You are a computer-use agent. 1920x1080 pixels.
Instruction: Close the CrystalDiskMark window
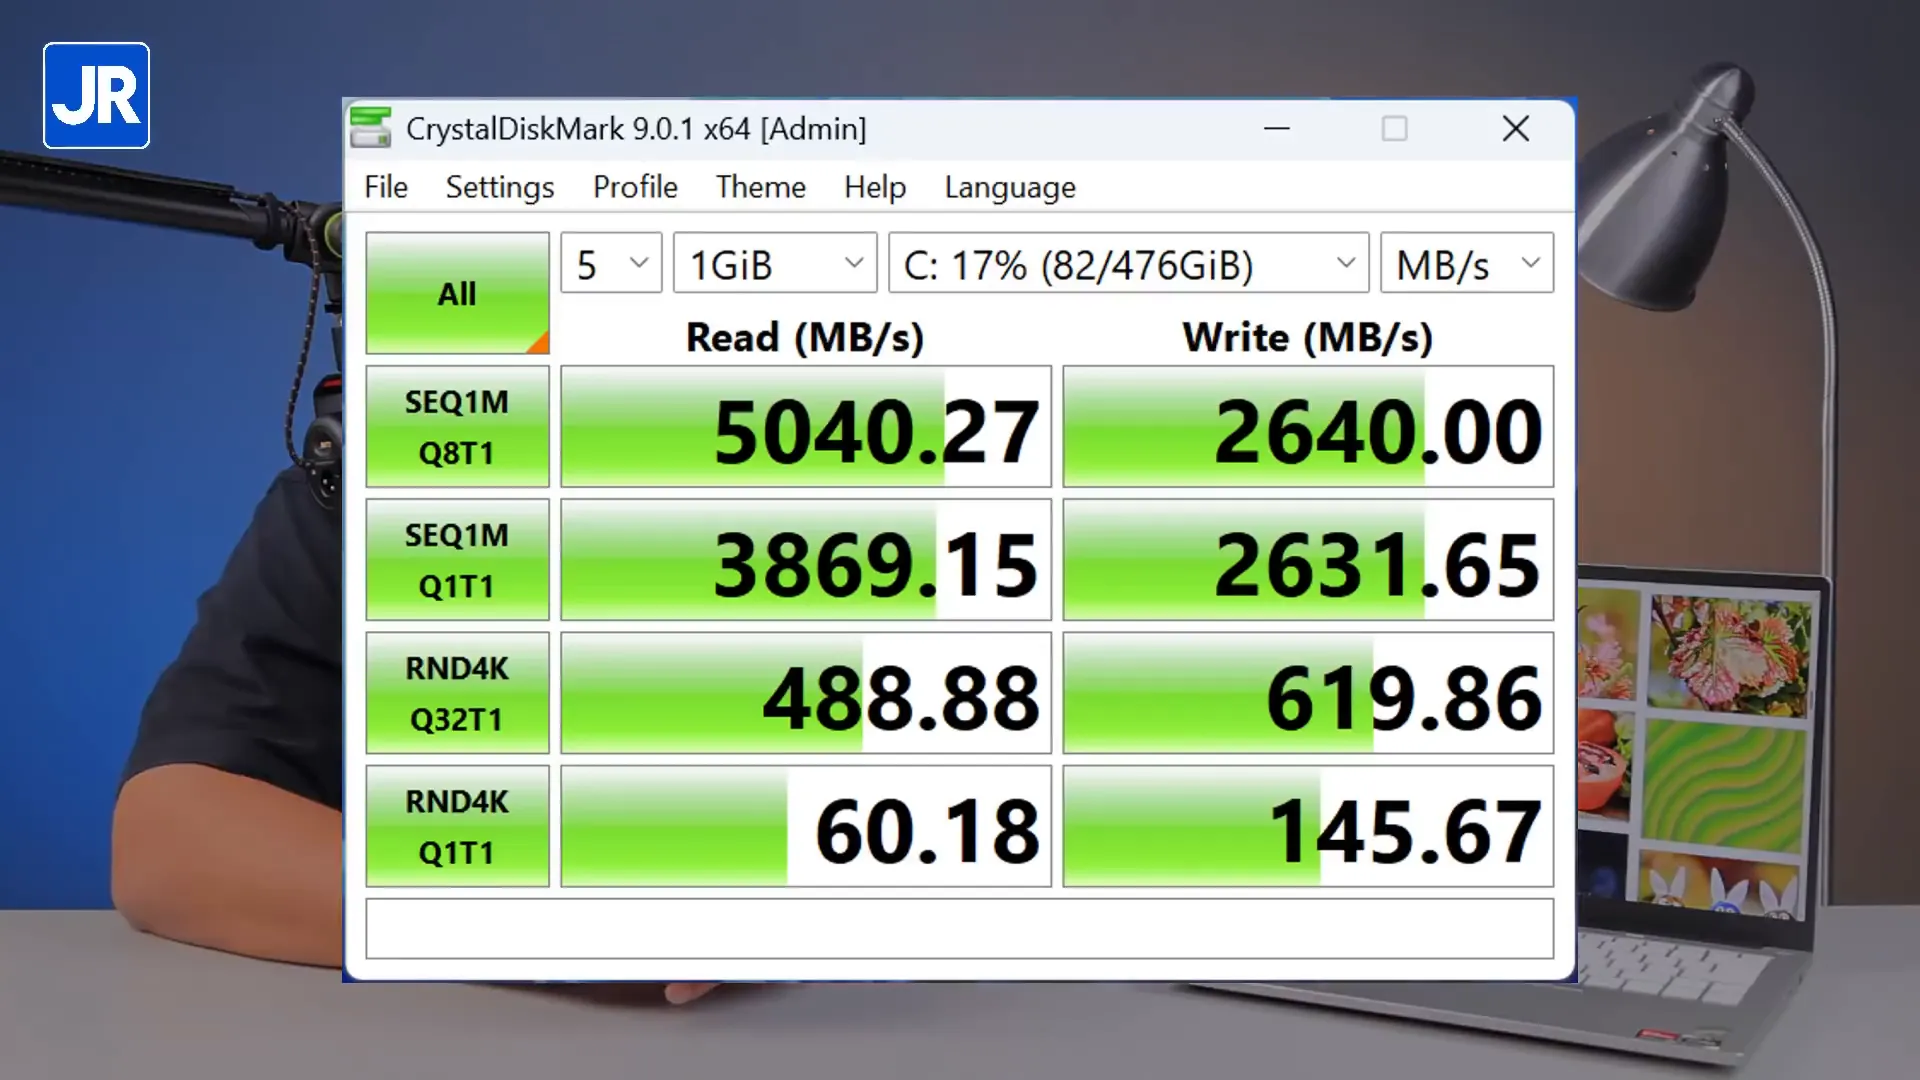1516,128
